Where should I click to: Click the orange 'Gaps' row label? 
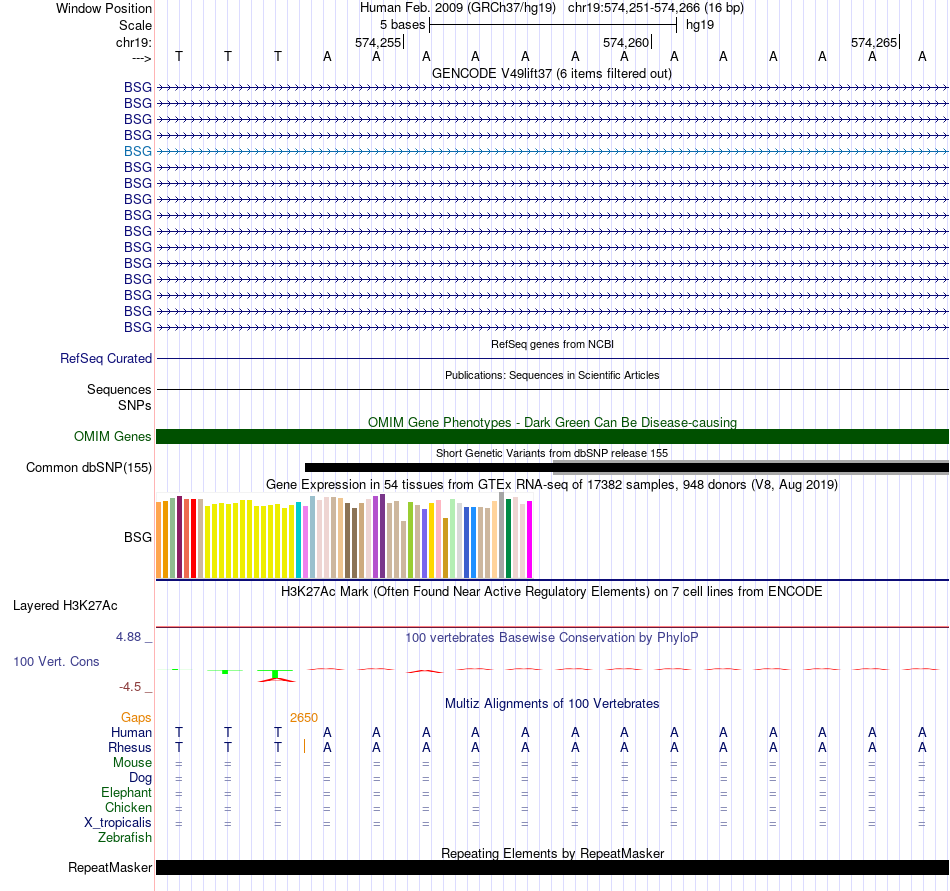click(136, 718)
